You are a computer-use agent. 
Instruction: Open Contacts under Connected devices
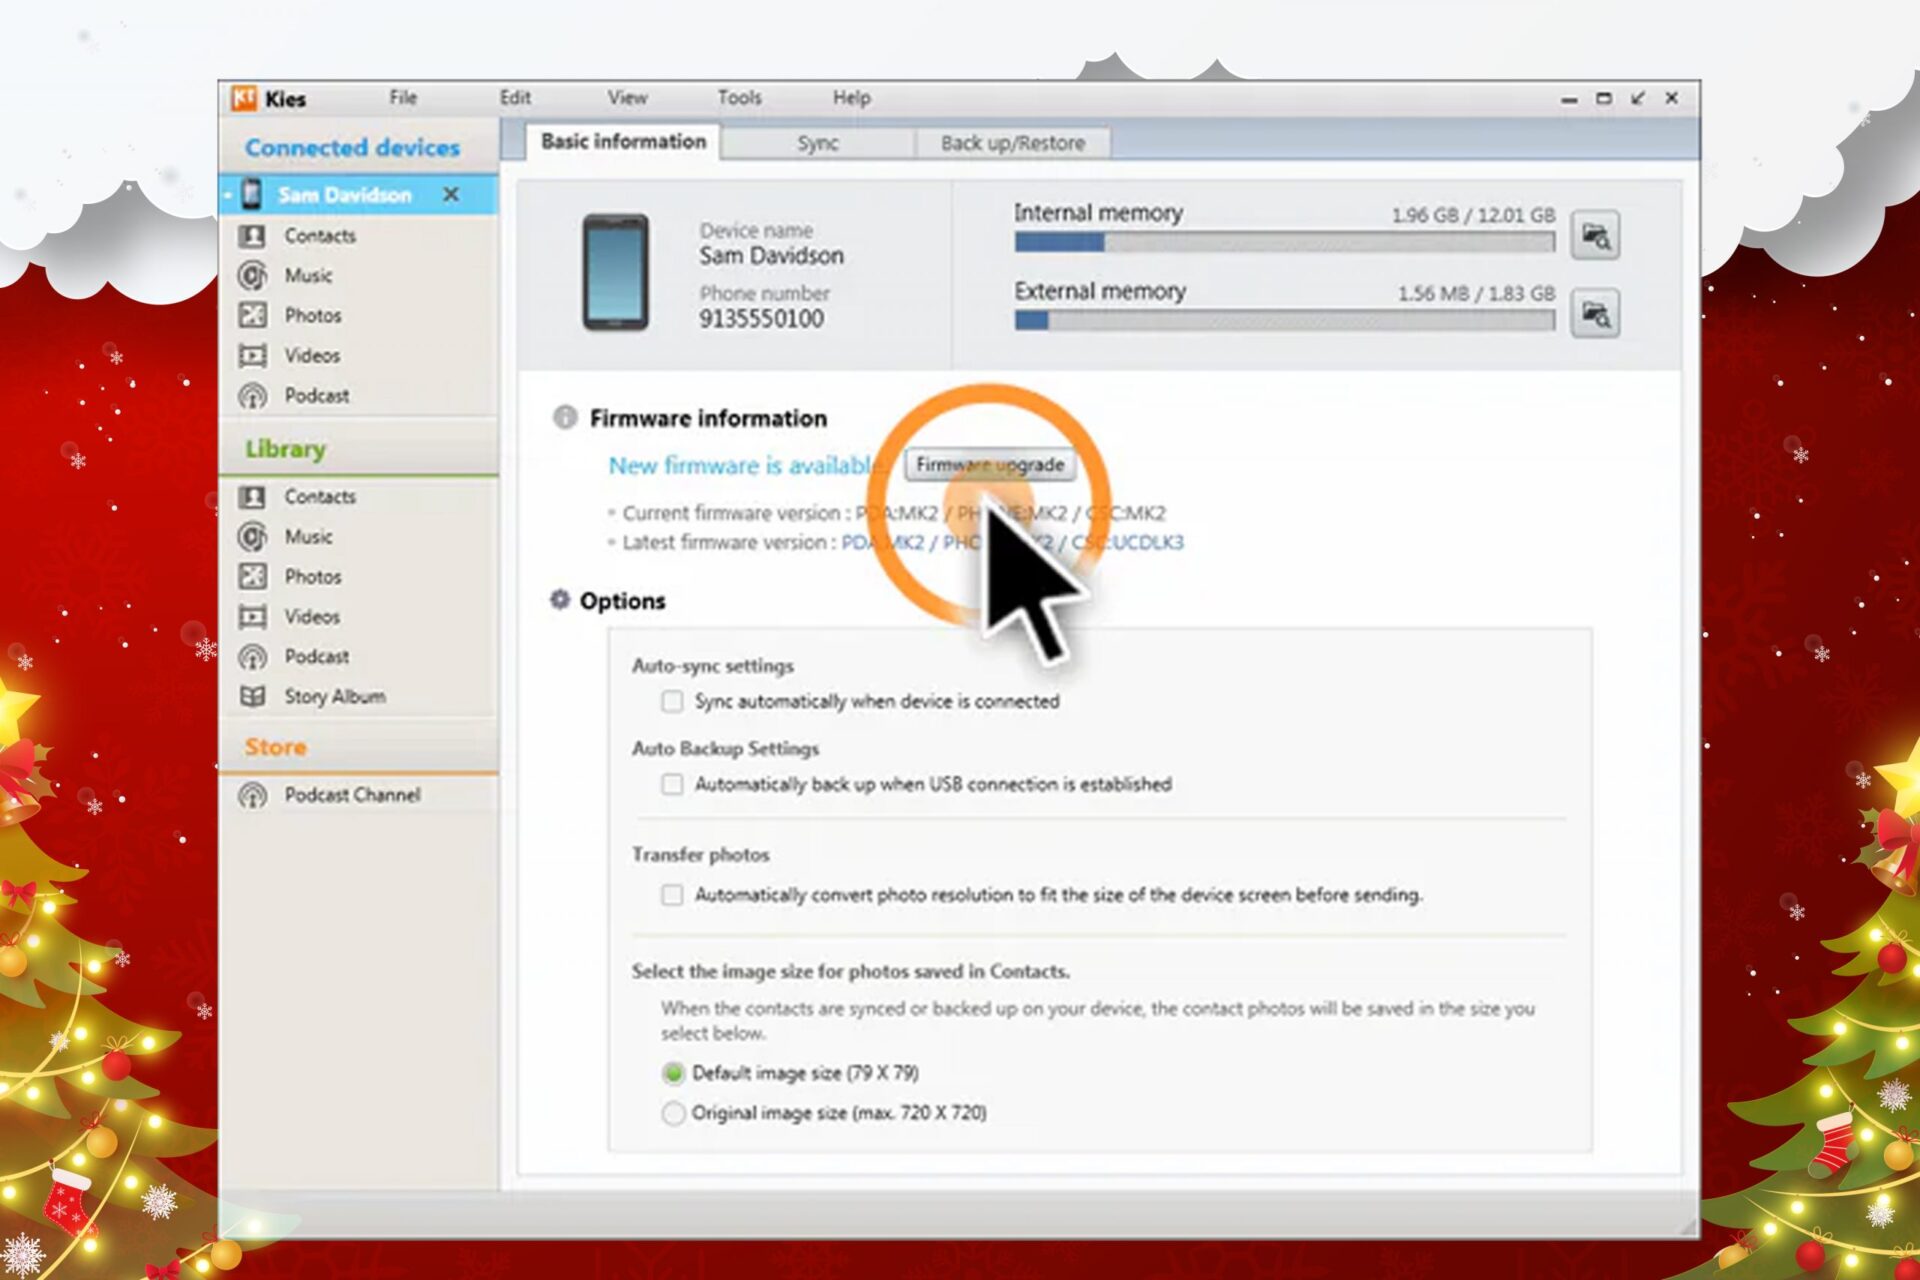pos(318,236)
